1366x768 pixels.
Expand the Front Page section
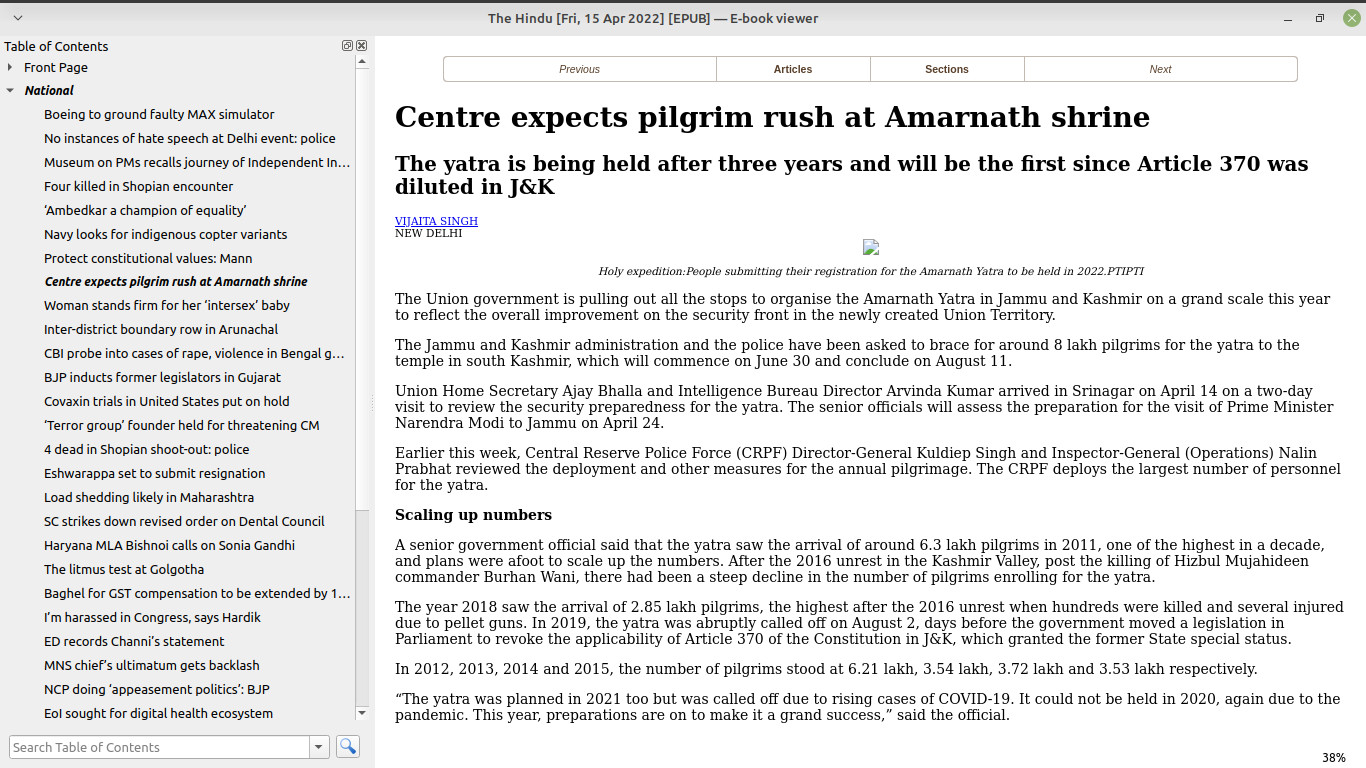tap(10, 67)
